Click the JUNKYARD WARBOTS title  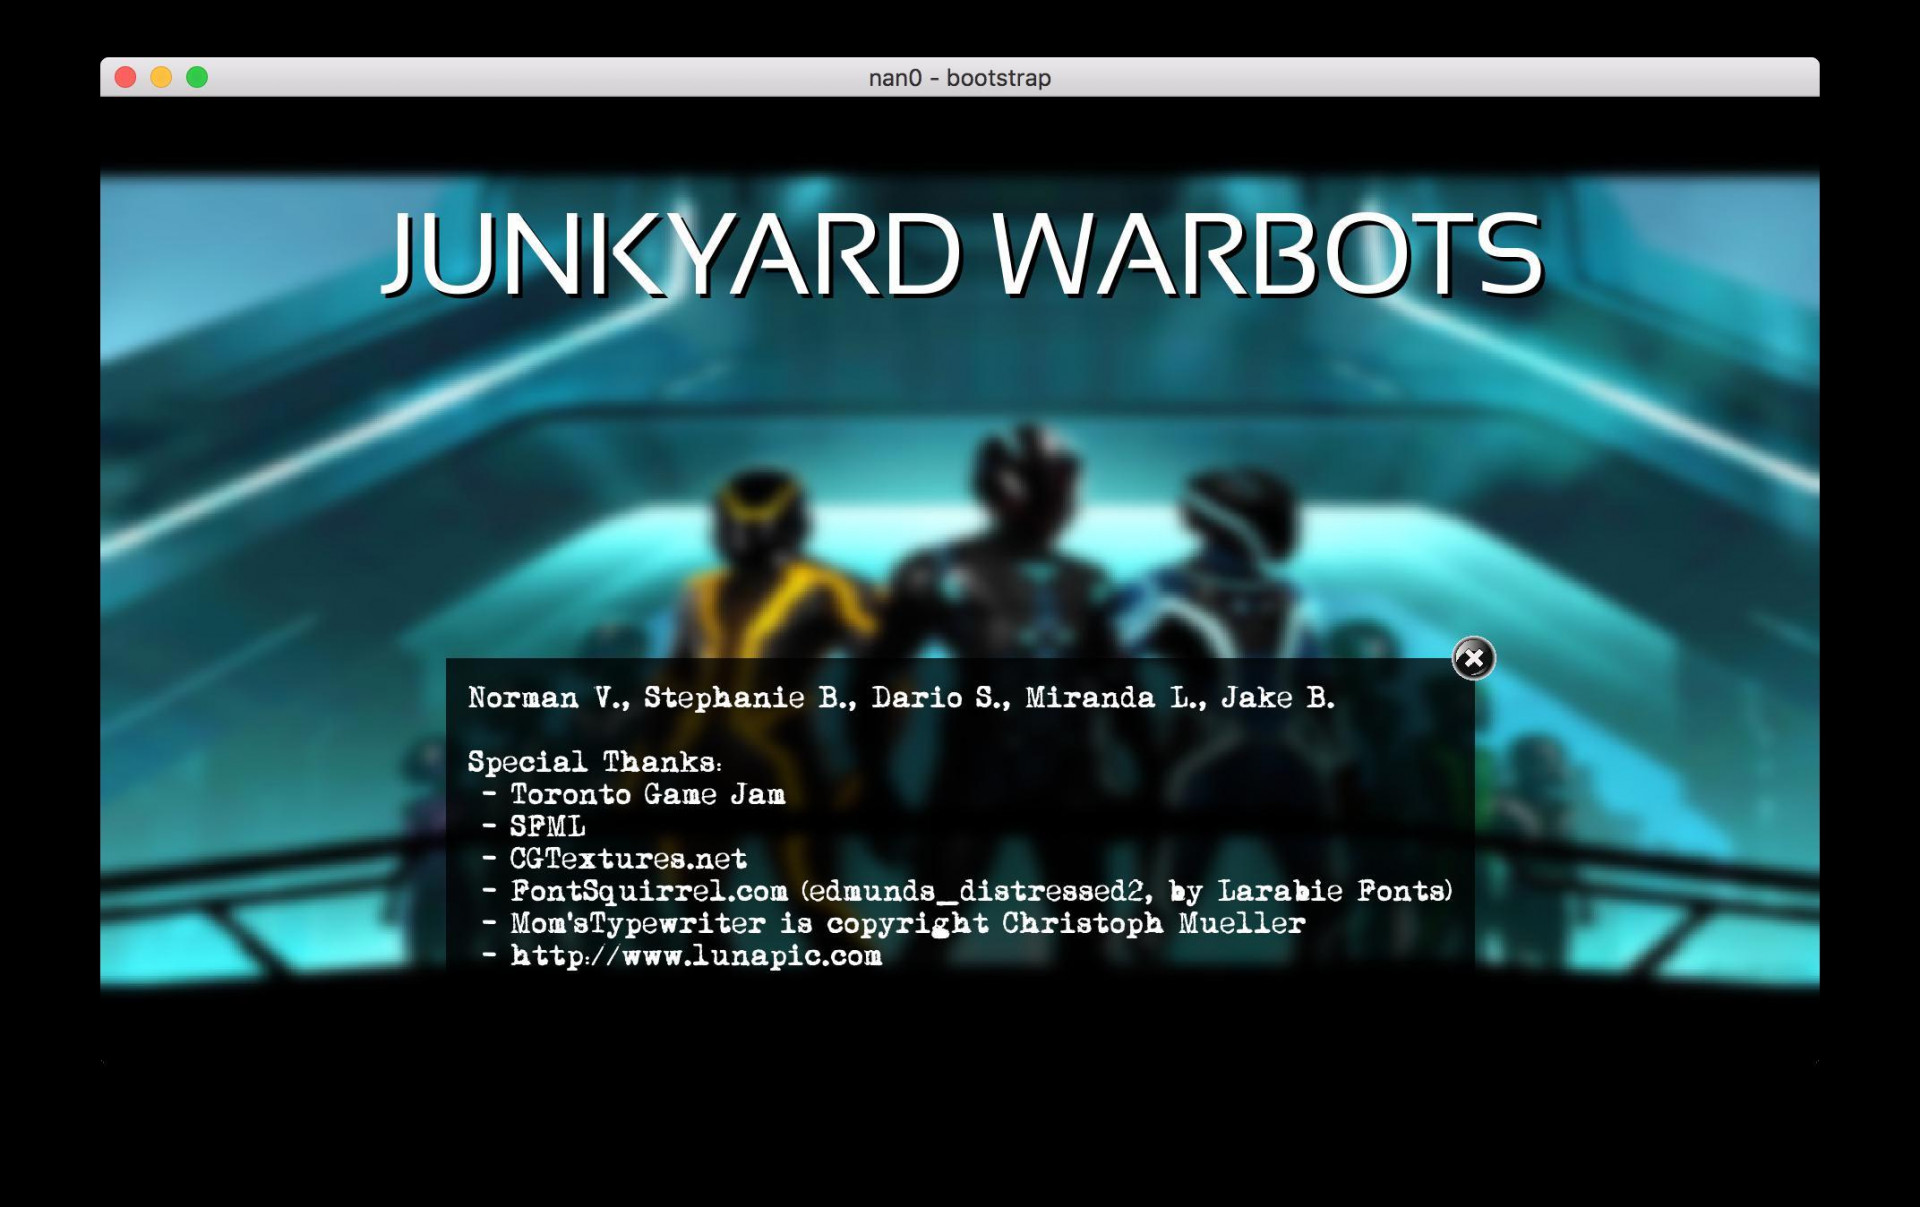pyautogui.click(x=963, y=254)
